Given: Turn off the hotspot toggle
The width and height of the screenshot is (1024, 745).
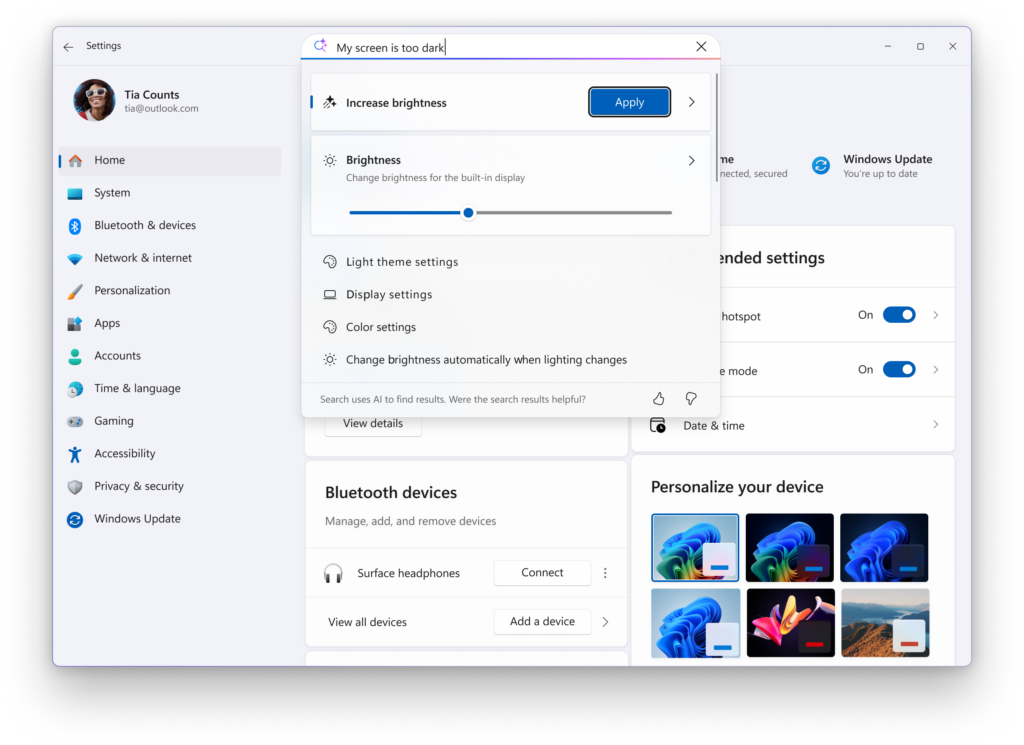Looking at the screenshot, I should 899,314.
